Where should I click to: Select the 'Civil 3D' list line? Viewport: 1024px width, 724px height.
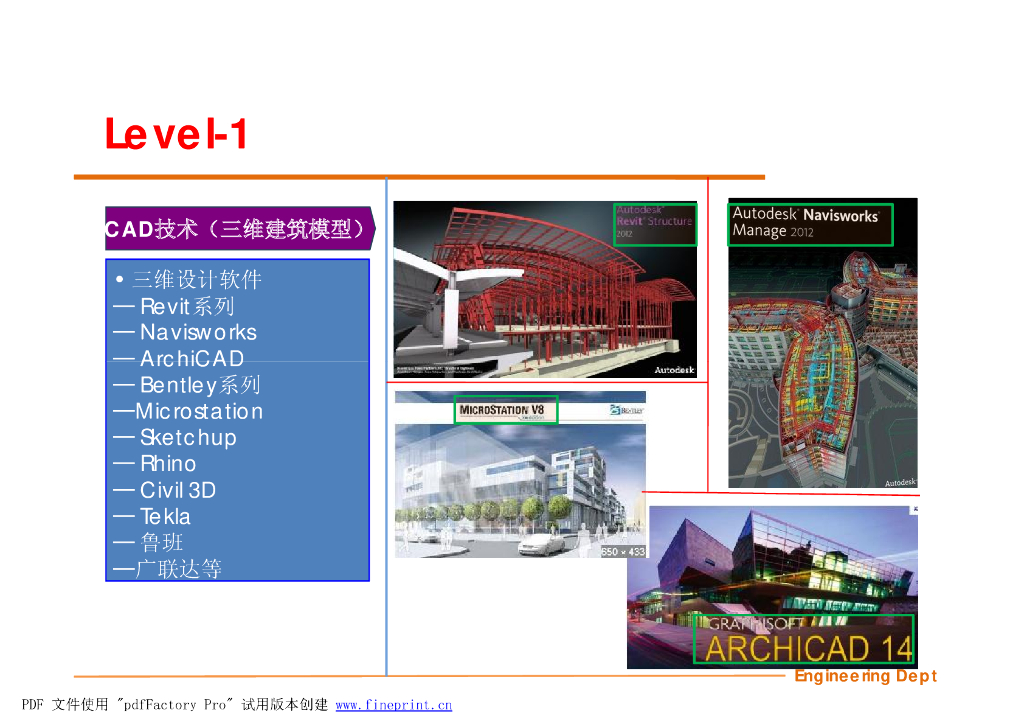[x=165, y=490]
